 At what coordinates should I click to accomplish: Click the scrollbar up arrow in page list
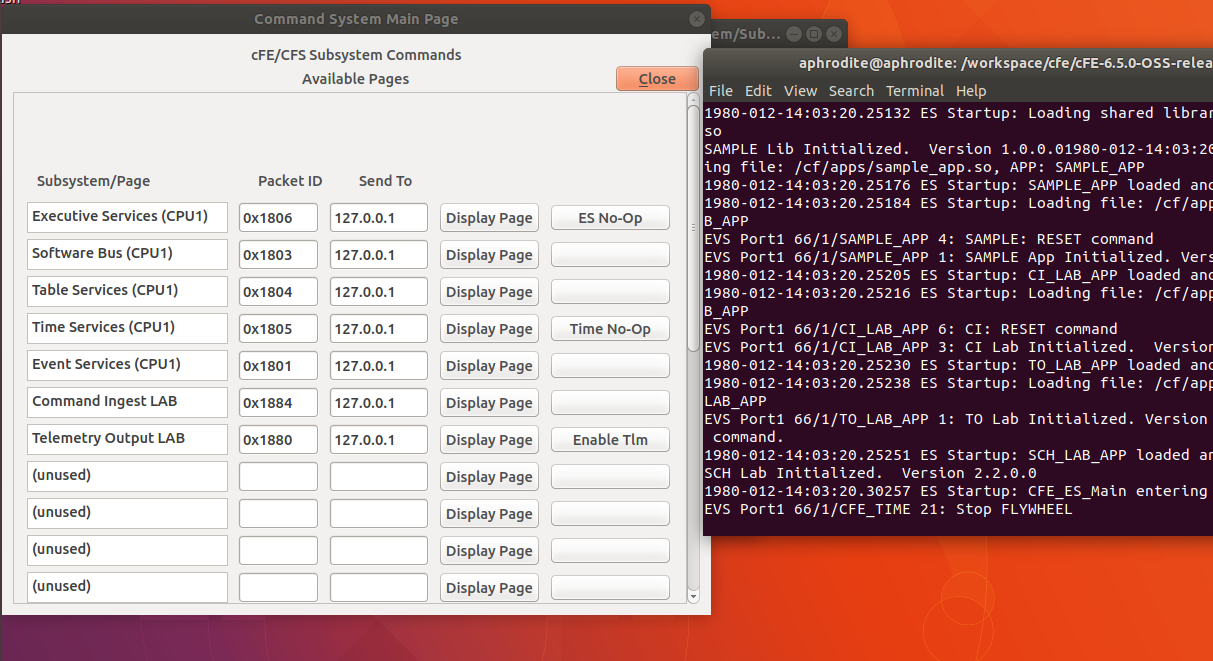pos(694,101)
